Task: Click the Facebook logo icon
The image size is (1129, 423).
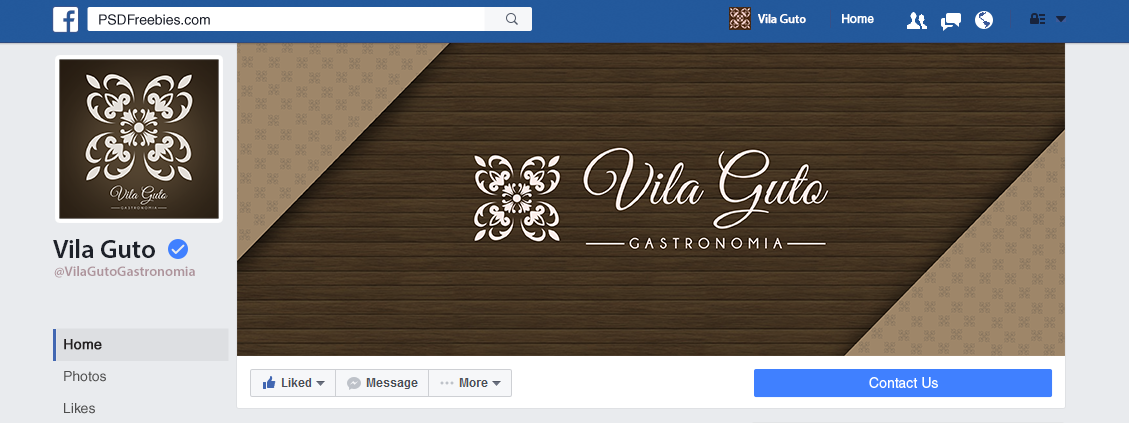Action: point(66,19)
